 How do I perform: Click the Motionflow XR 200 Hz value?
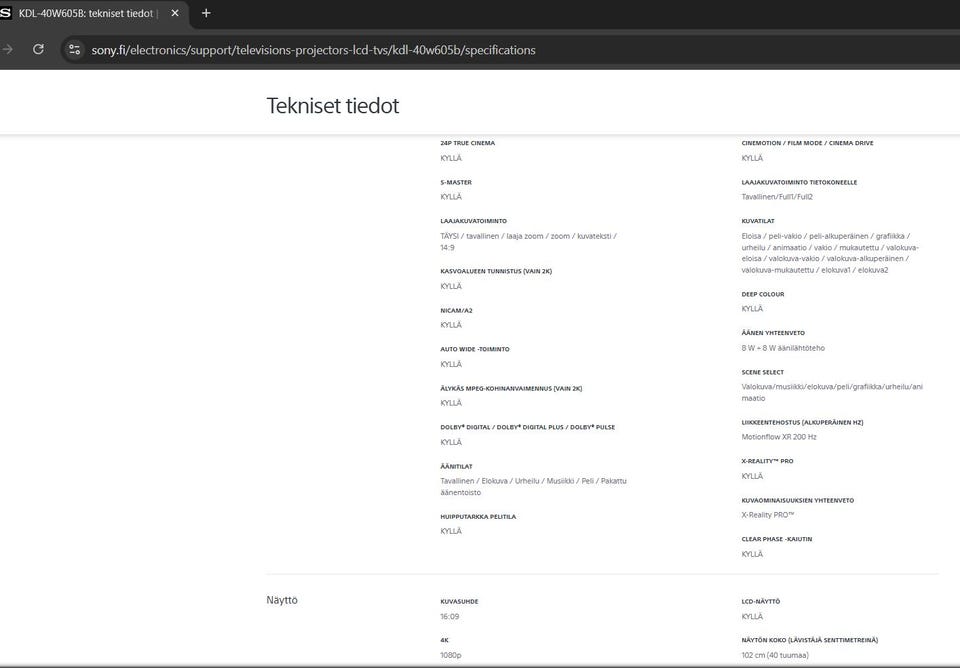(779, 437)
